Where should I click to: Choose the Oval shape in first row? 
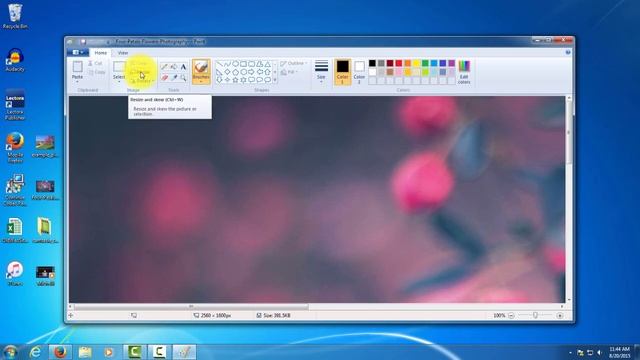[x=236, y=64]
